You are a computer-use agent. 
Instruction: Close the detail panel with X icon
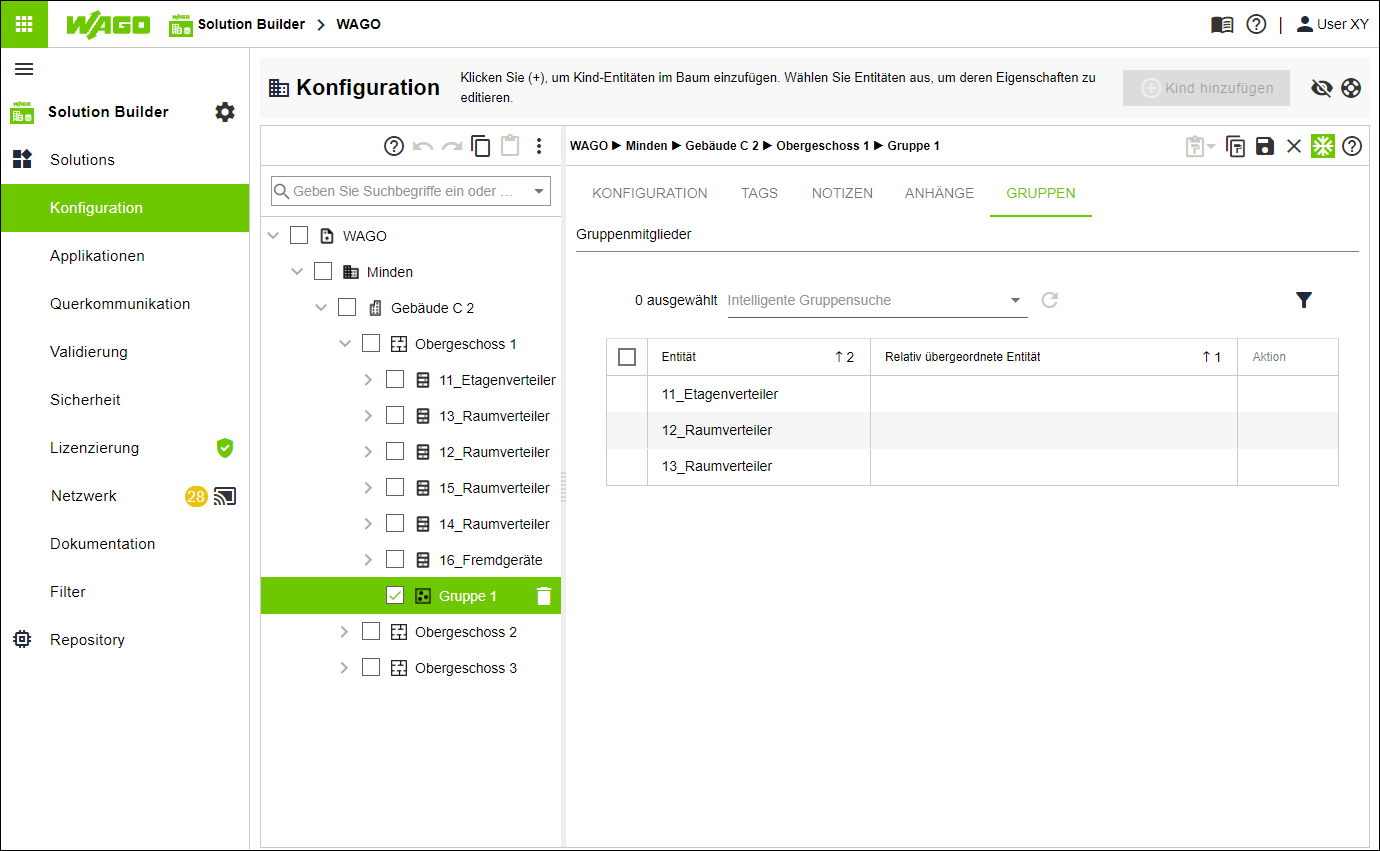coord(1294,146)
